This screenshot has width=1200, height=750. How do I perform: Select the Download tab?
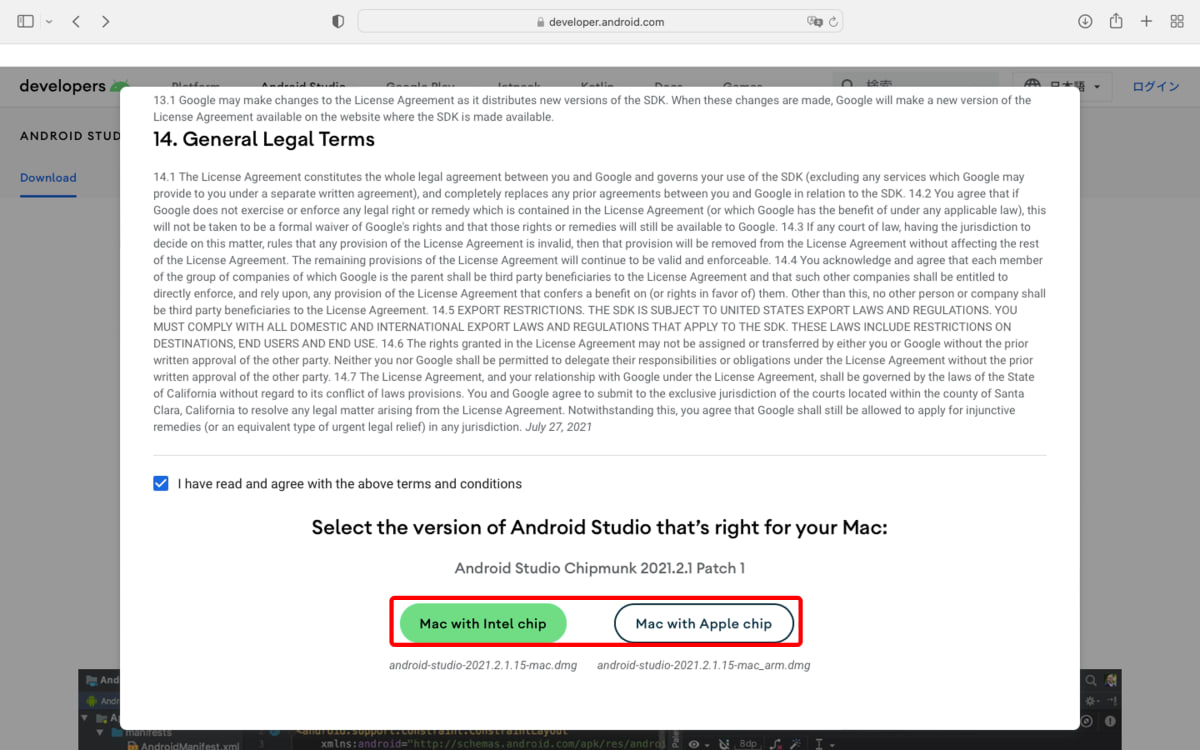48,177
